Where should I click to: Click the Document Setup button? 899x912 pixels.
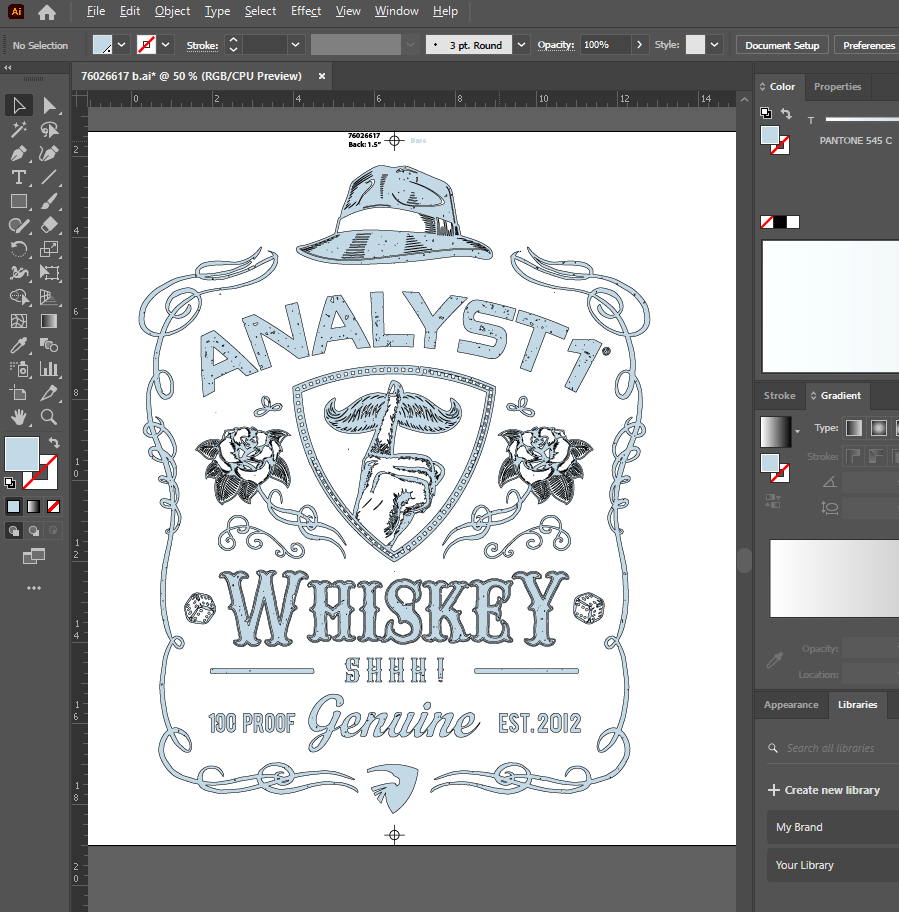coord(782,45)
